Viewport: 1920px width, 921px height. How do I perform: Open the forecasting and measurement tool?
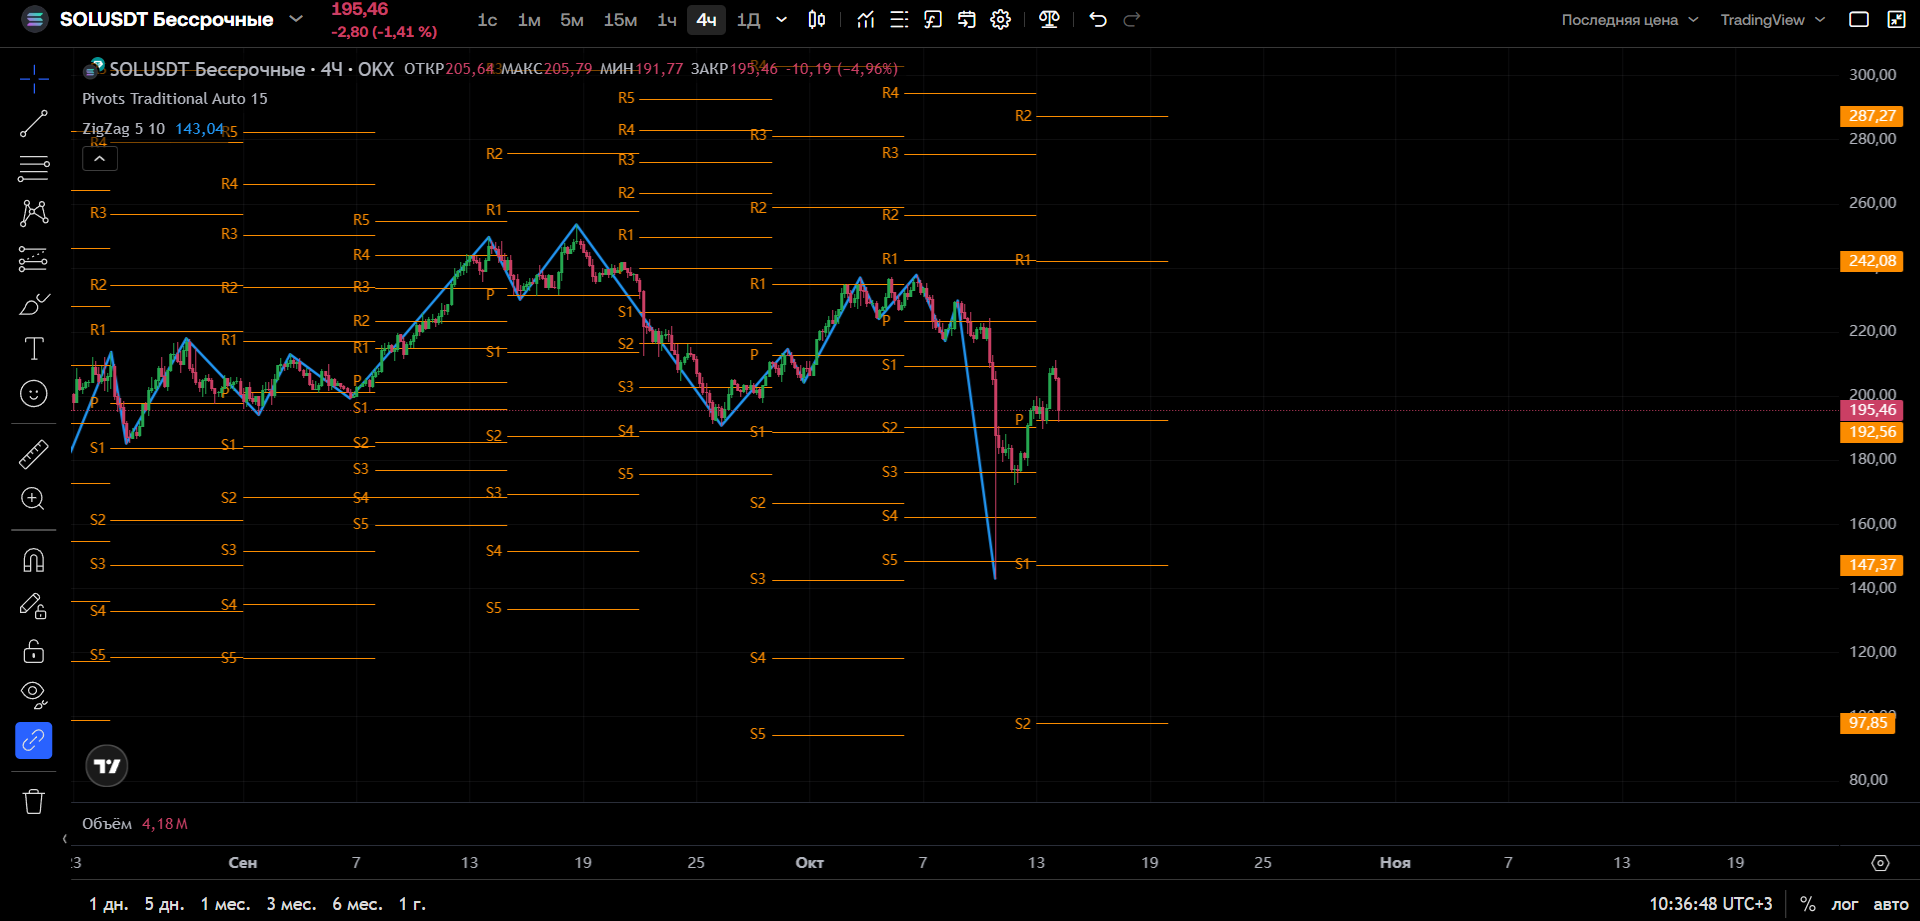tap(34, 259)
